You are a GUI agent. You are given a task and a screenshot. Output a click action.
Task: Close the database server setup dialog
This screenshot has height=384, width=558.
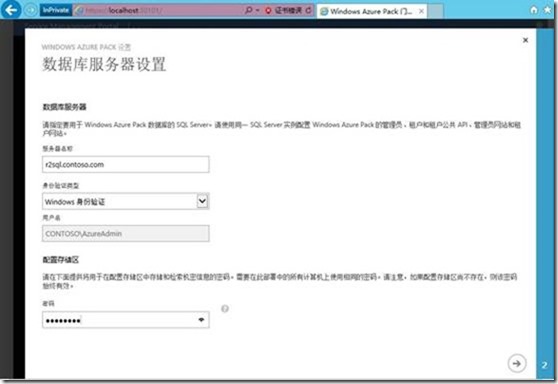pyautogui.click(x=525, y=40)
